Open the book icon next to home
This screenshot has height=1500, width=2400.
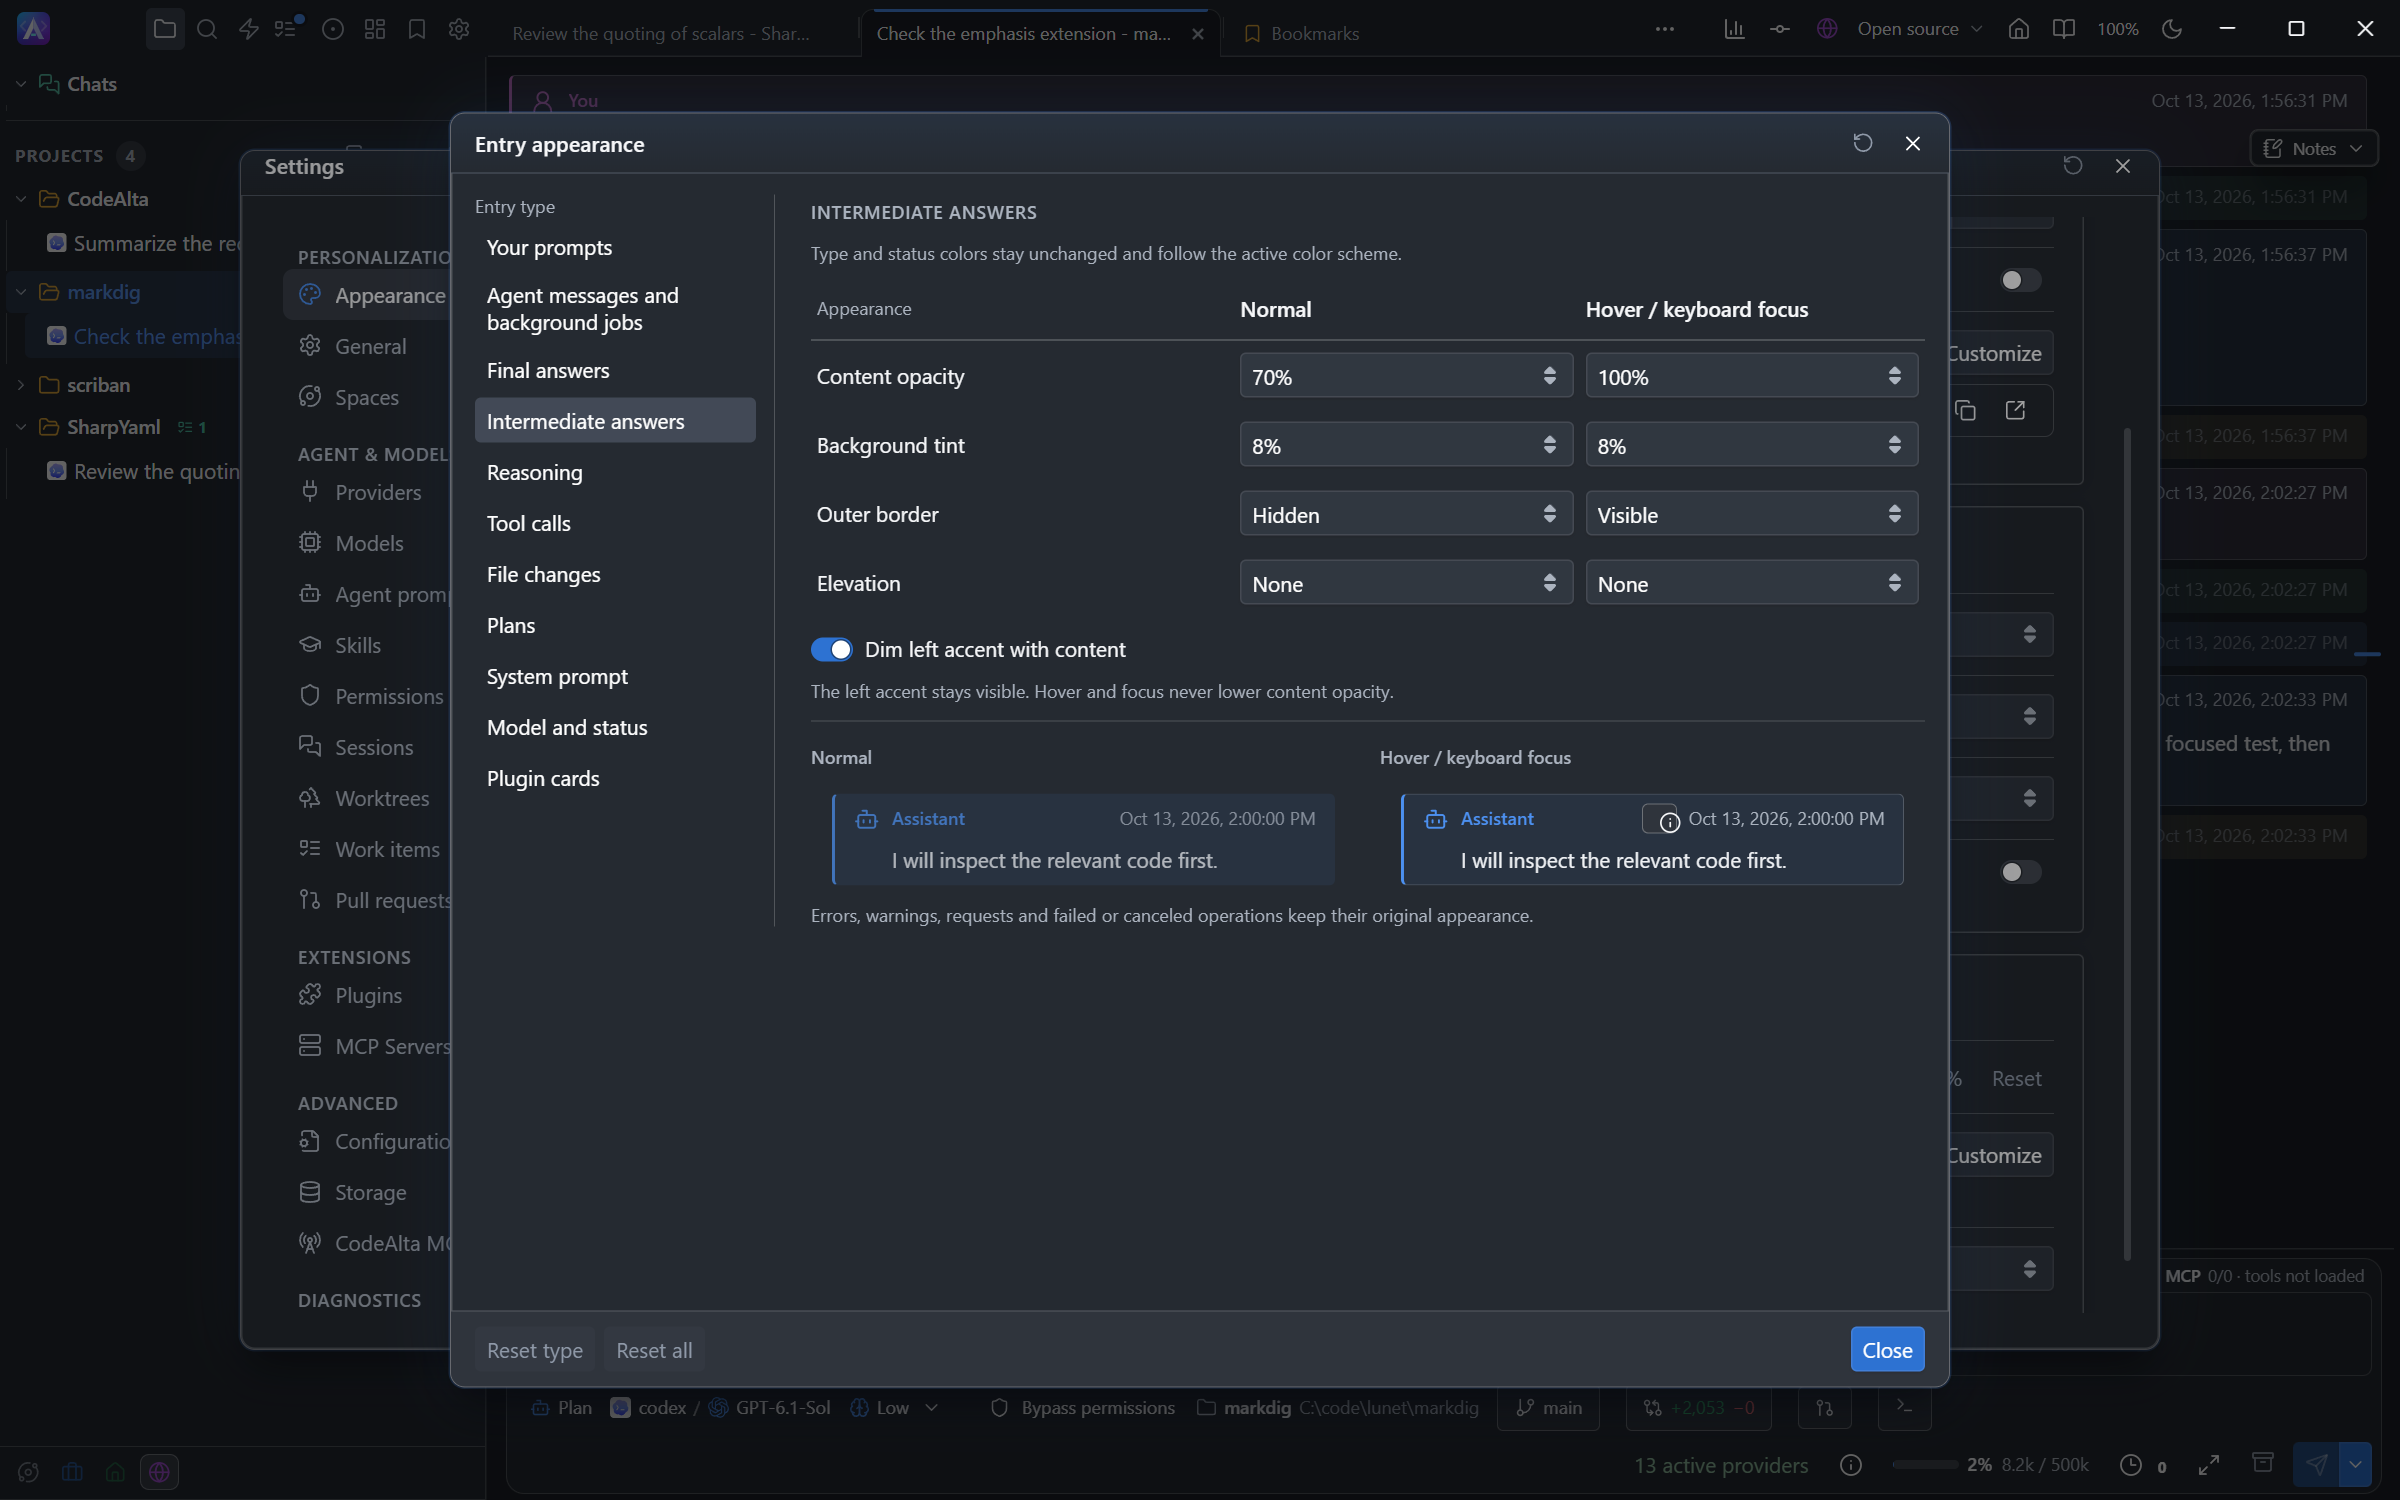pos(2063,29)
